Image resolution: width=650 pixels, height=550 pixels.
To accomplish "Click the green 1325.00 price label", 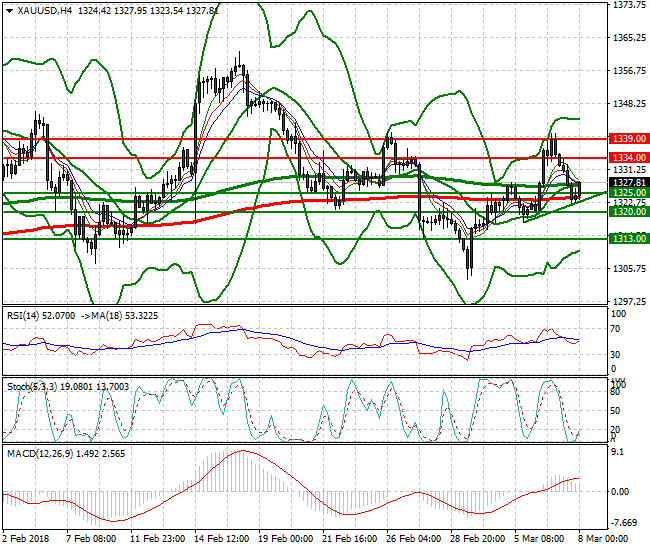I will click(x=629, y=193).
